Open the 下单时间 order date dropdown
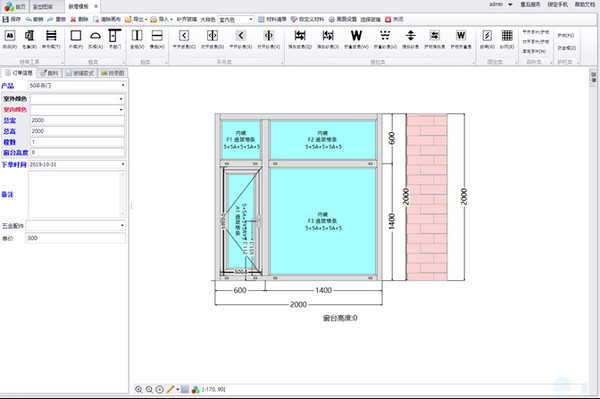The height and width of the screenshot is (399, 600). coord(77,164)
